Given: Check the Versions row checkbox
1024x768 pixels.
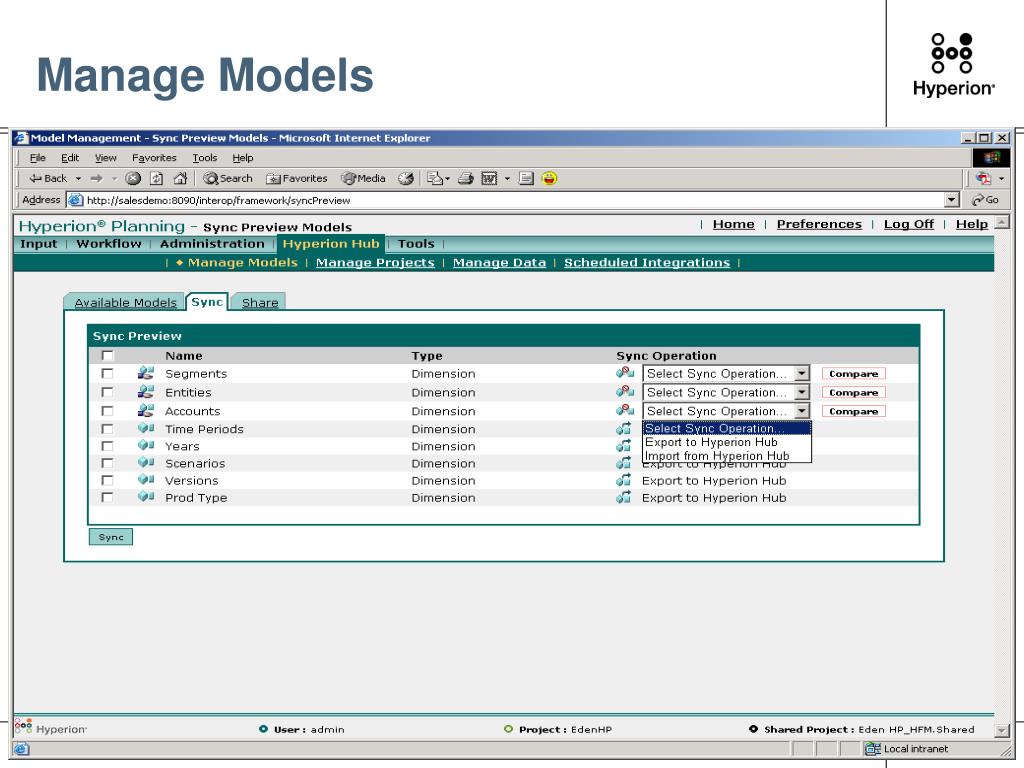Looking at the screenshot, I should [x=107, y=480].
